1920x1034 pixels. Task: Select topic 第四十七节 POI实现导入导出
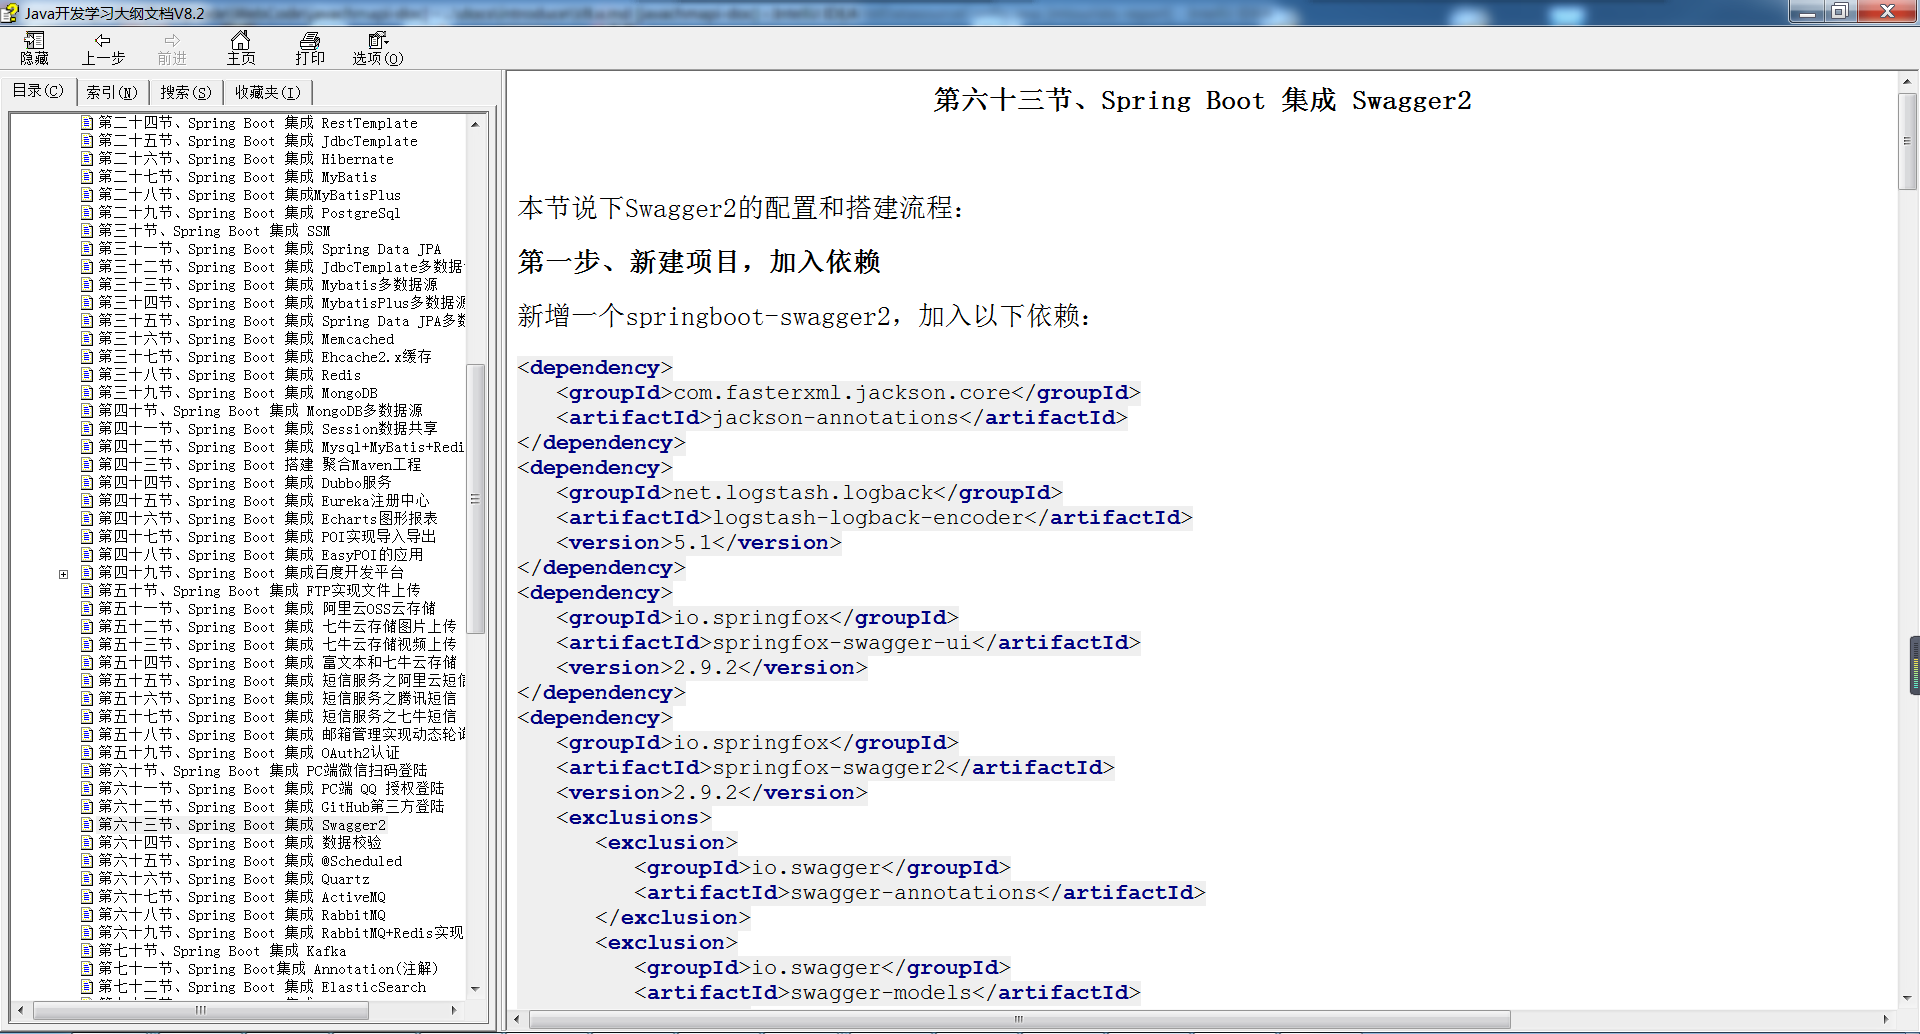[x=267, y=537]
